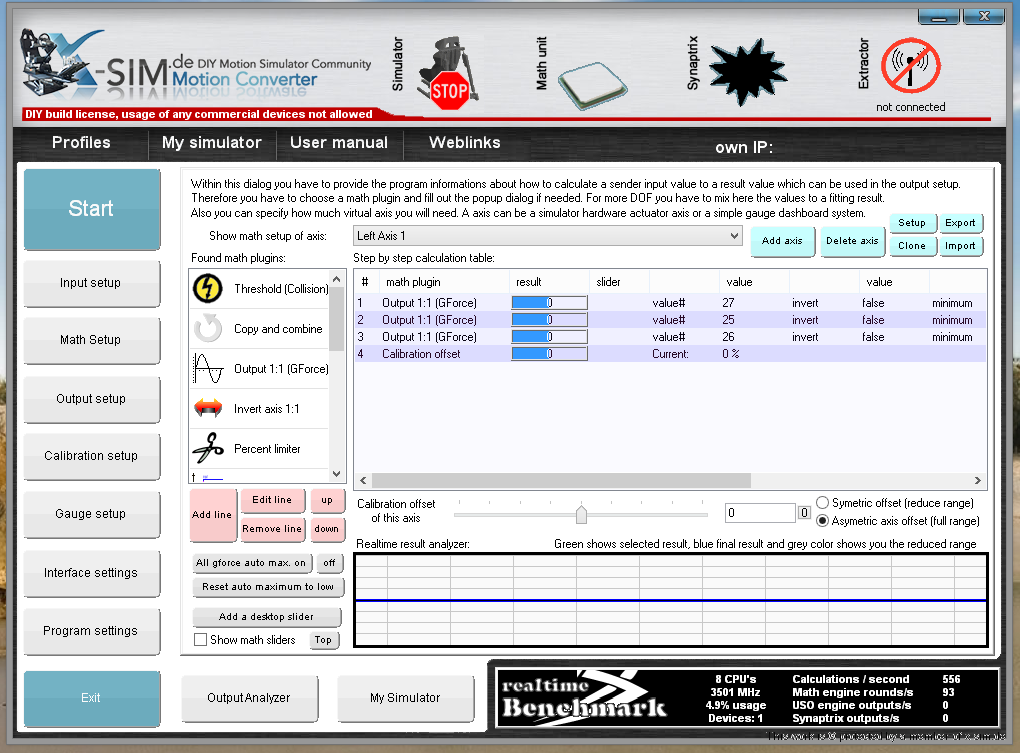Turn gforce auto max. off
The width and height of the screenshot is (1020, 753).
[x=330, y=563]
